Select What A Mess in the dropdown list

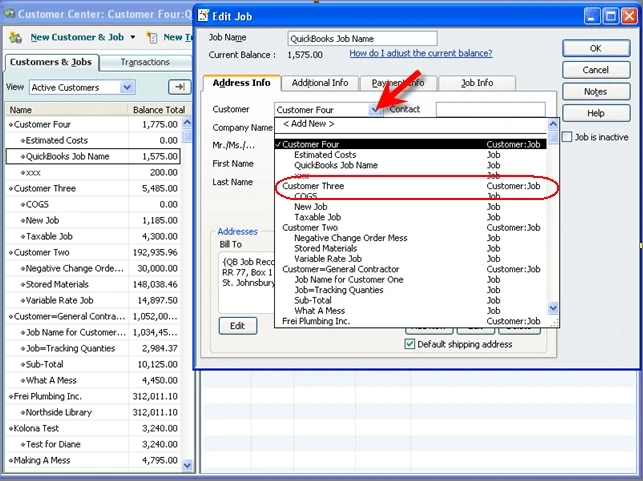click(x=410, y=311)
